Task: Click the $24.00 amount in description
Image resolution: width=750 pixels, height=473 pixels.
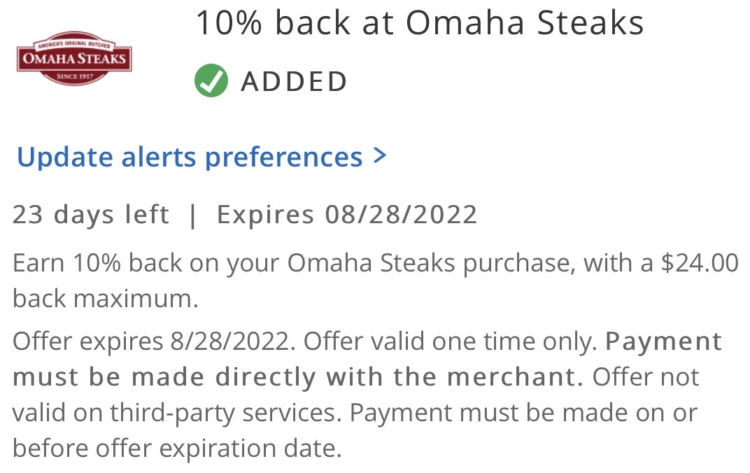Action: 699,263
